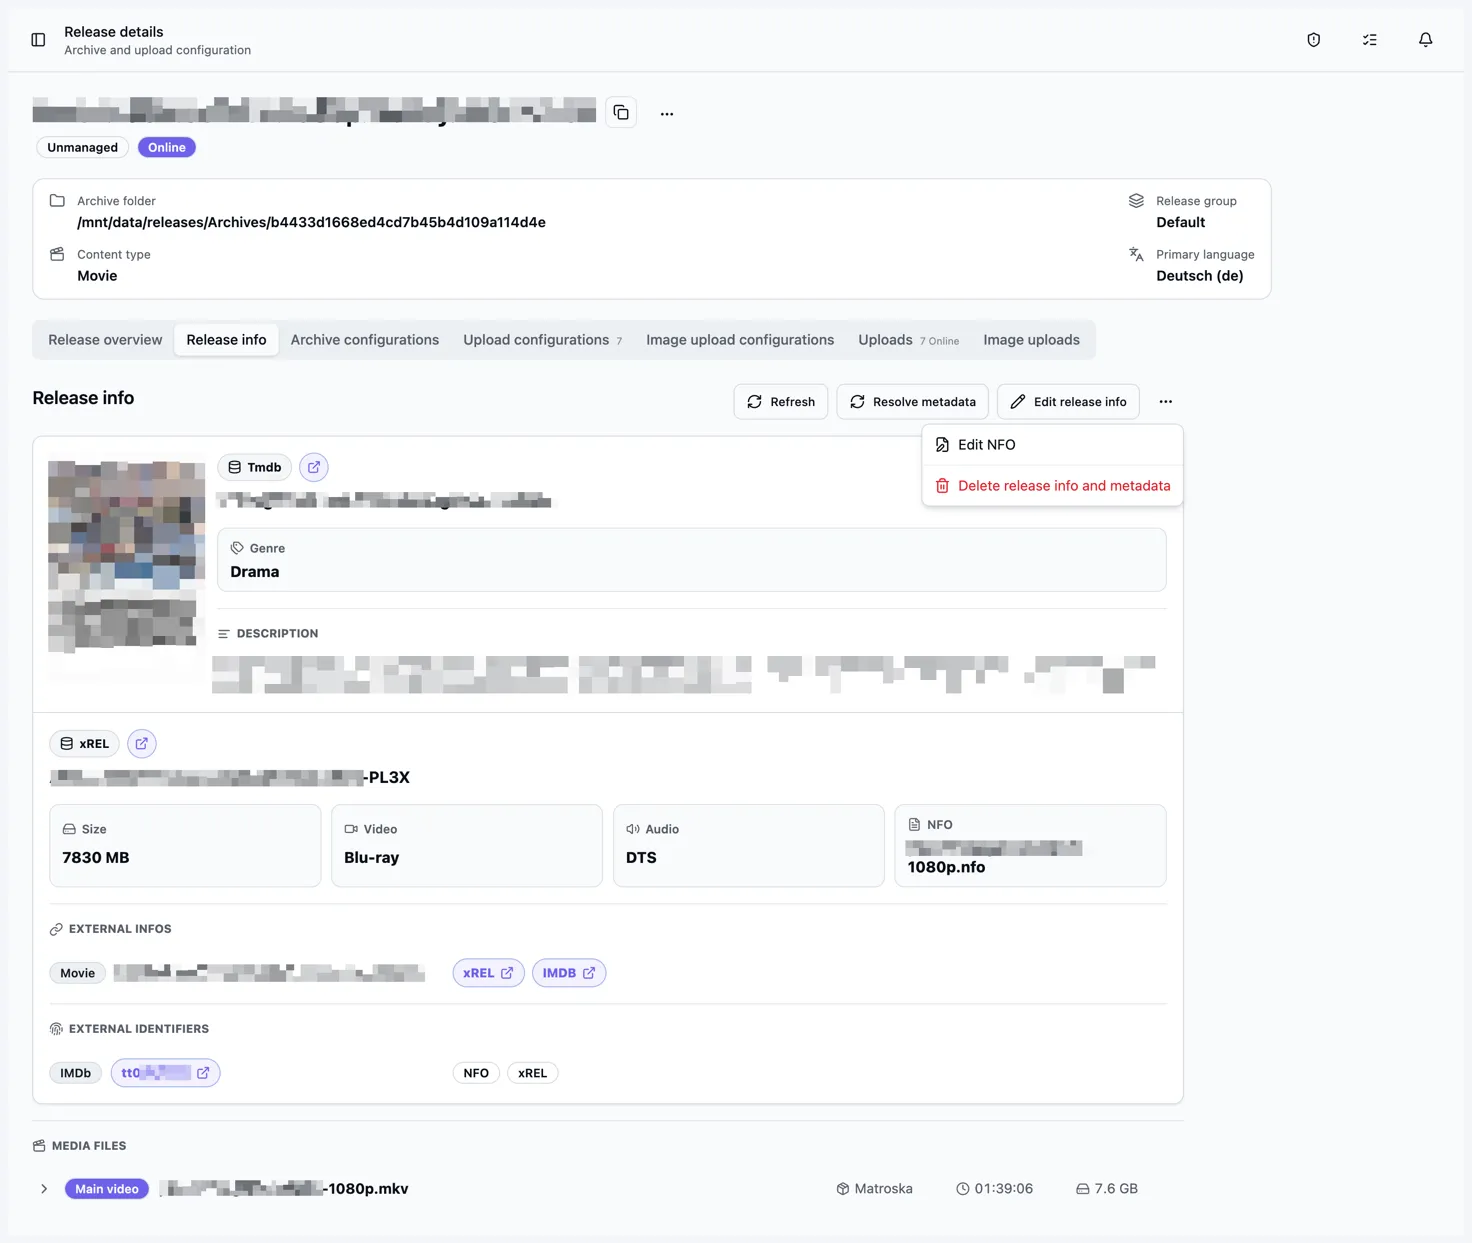Click Resolve metadata
Screen dimensions: 1472x1243
[x=912, y=402]
